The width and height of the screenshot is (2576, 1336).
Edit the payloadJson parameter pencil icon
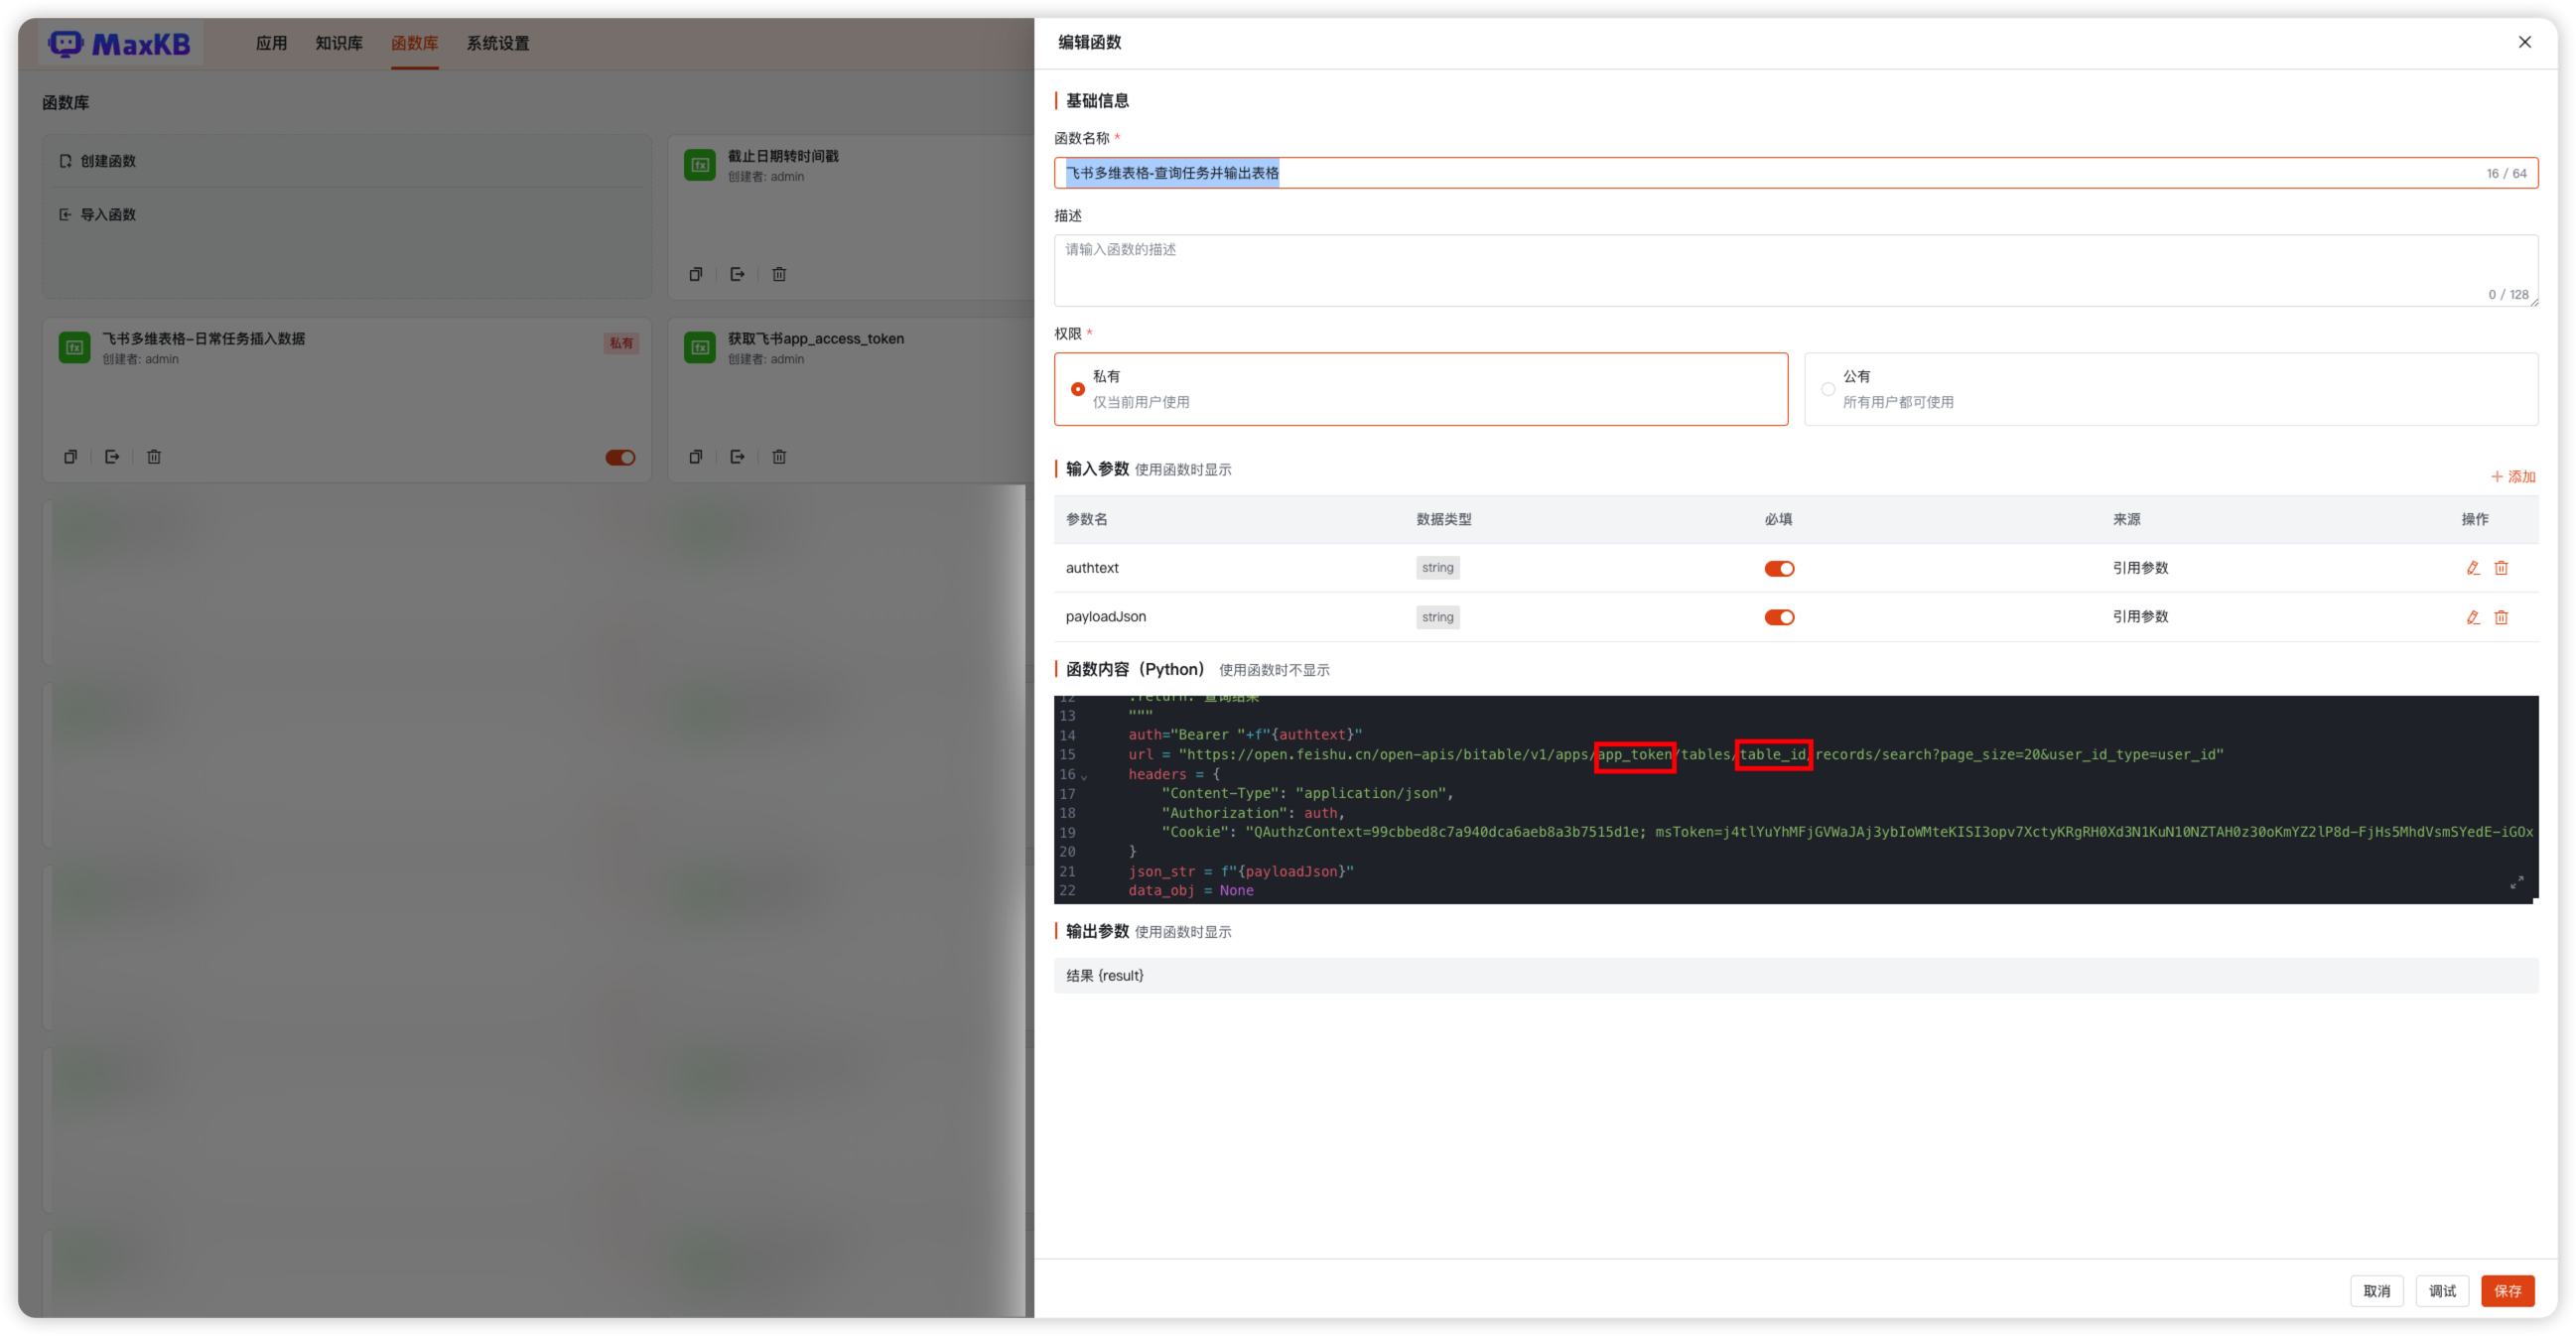pos(2472,617)
